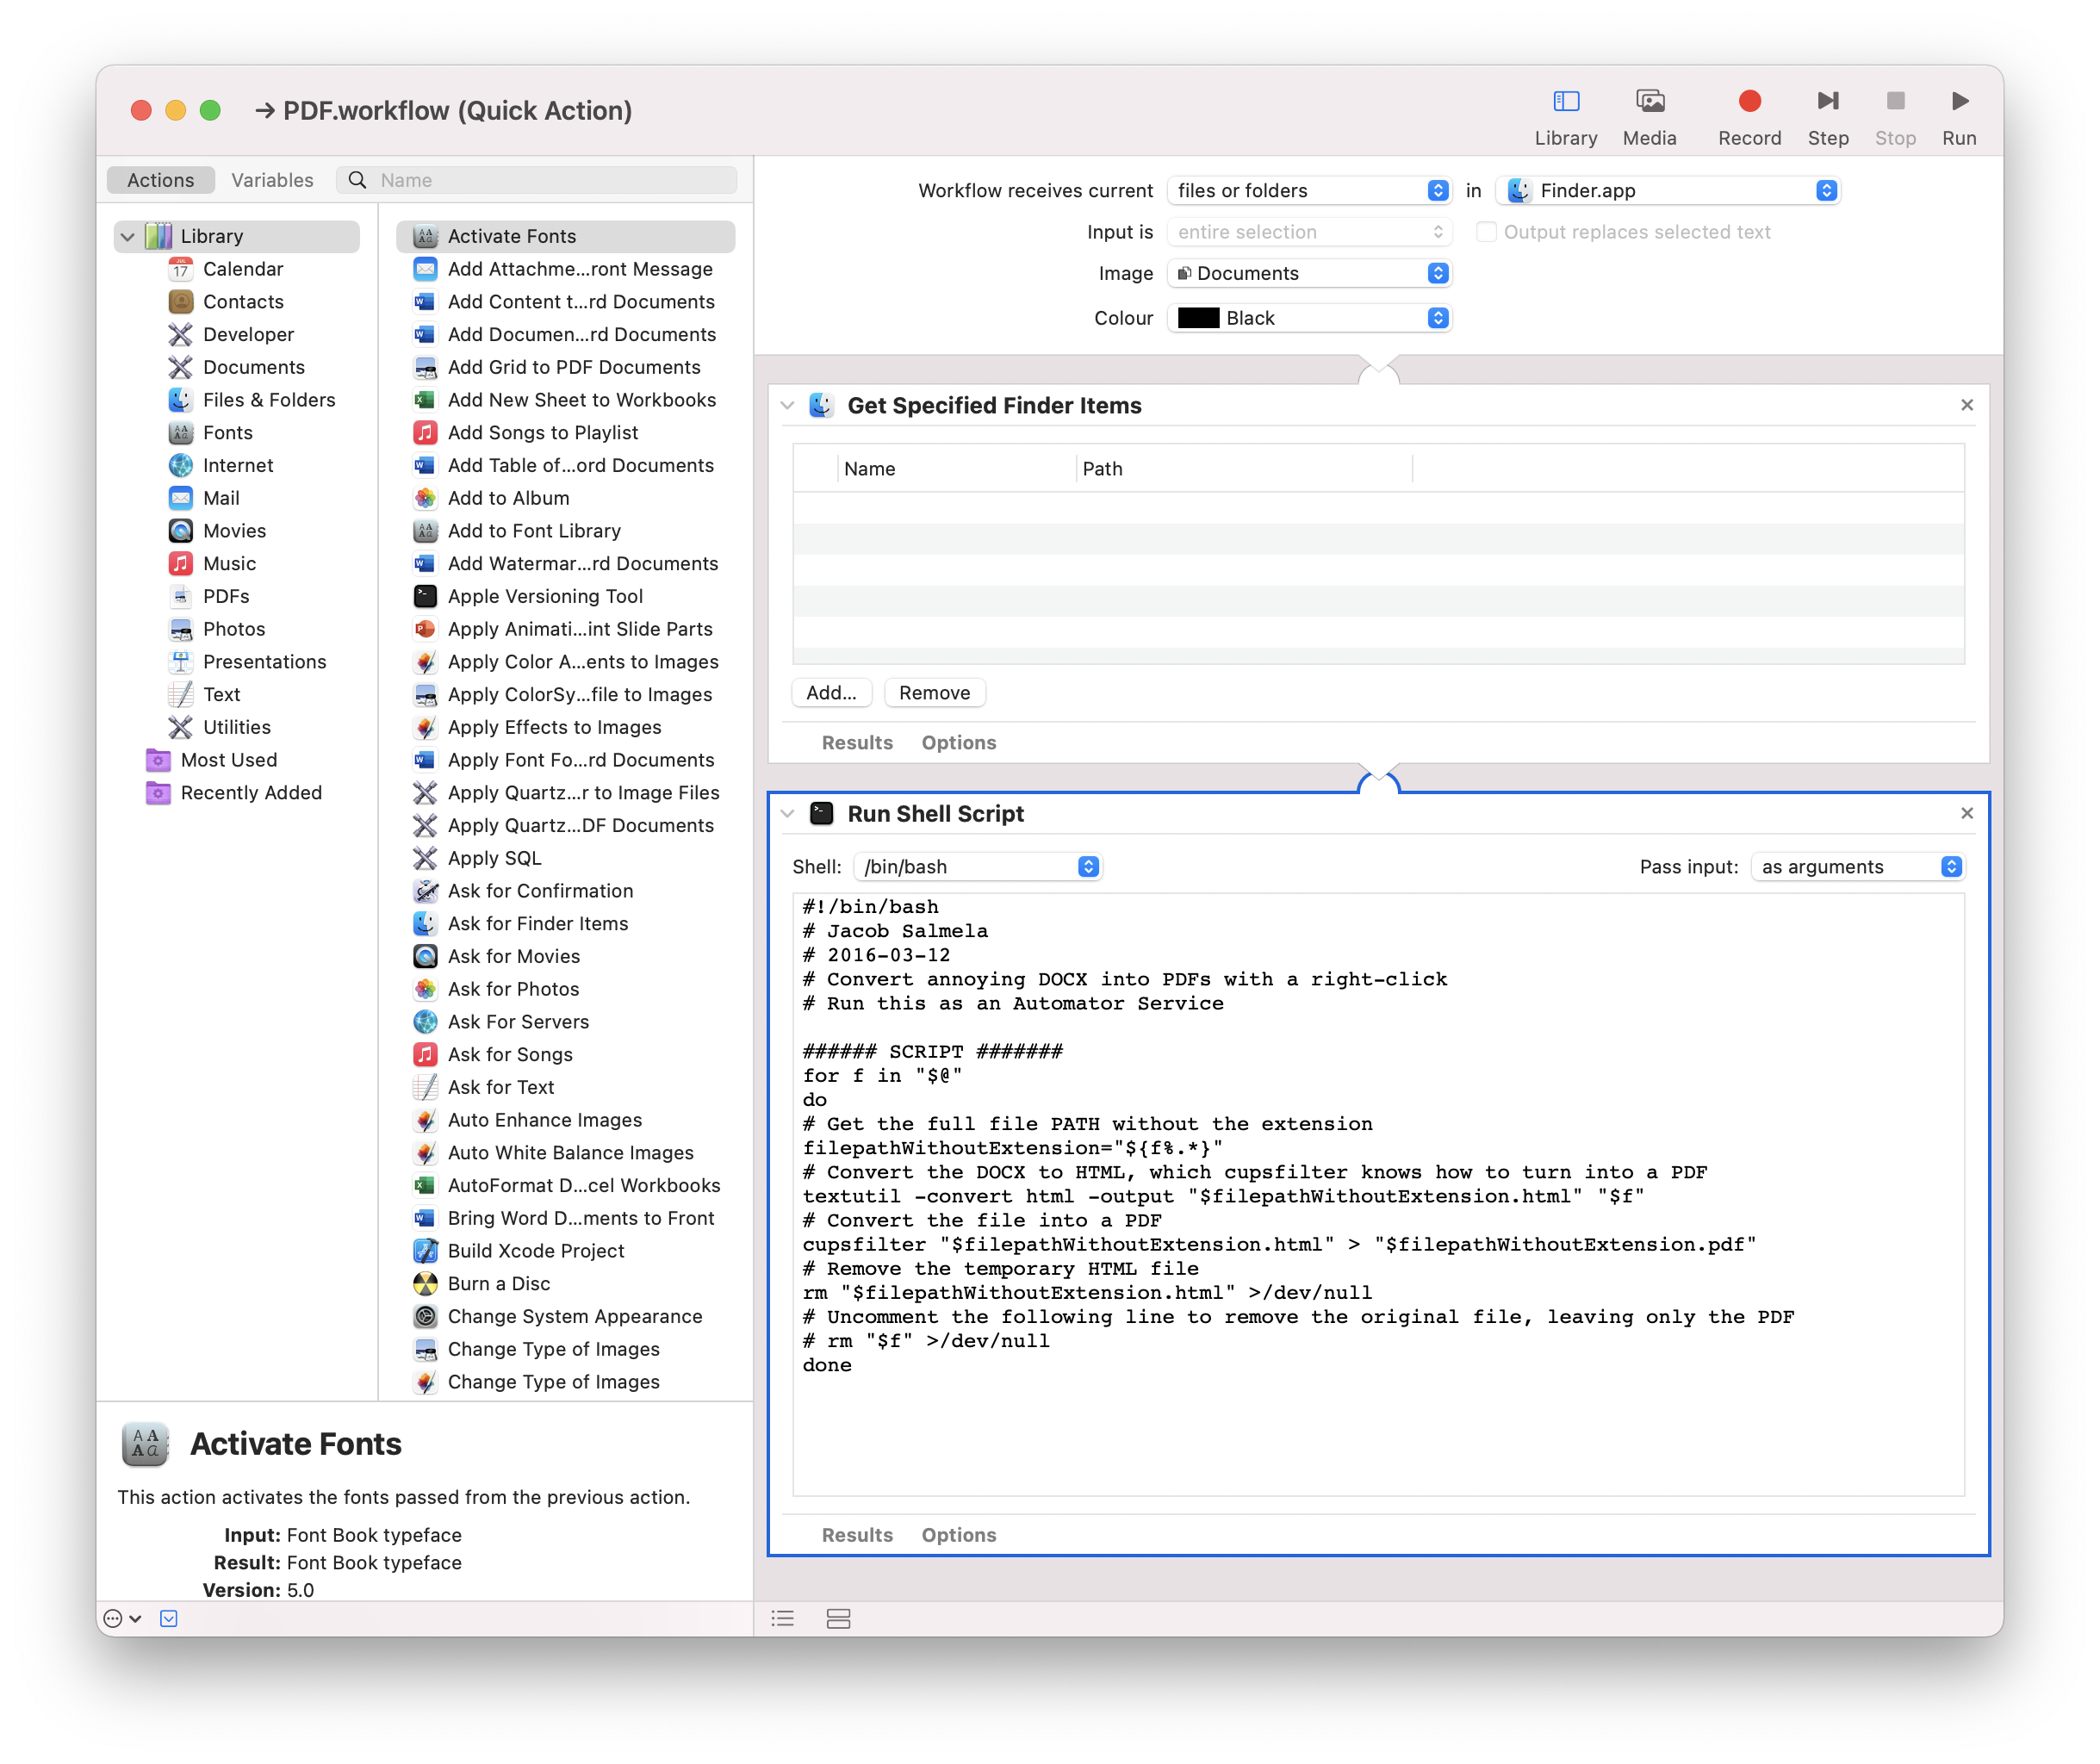Run the workflow with Run icon
2100x1764 pixels.
(x=1959, y=117)
